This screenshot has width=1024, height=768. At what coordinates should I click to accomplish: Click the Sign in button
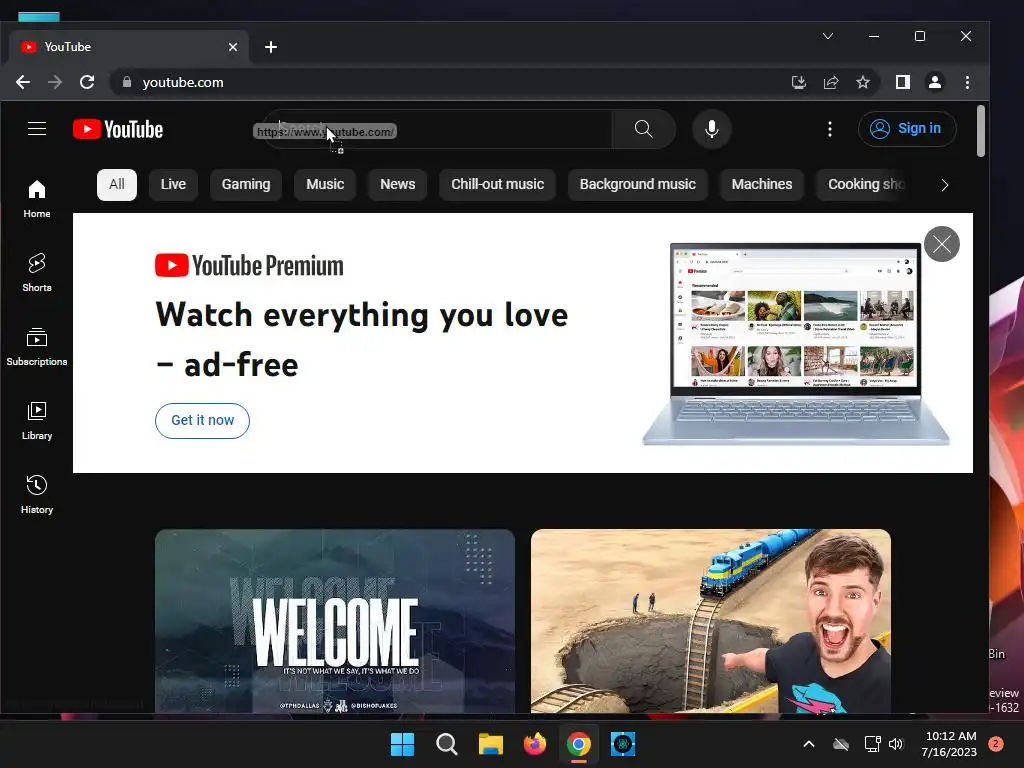point(906,129)
